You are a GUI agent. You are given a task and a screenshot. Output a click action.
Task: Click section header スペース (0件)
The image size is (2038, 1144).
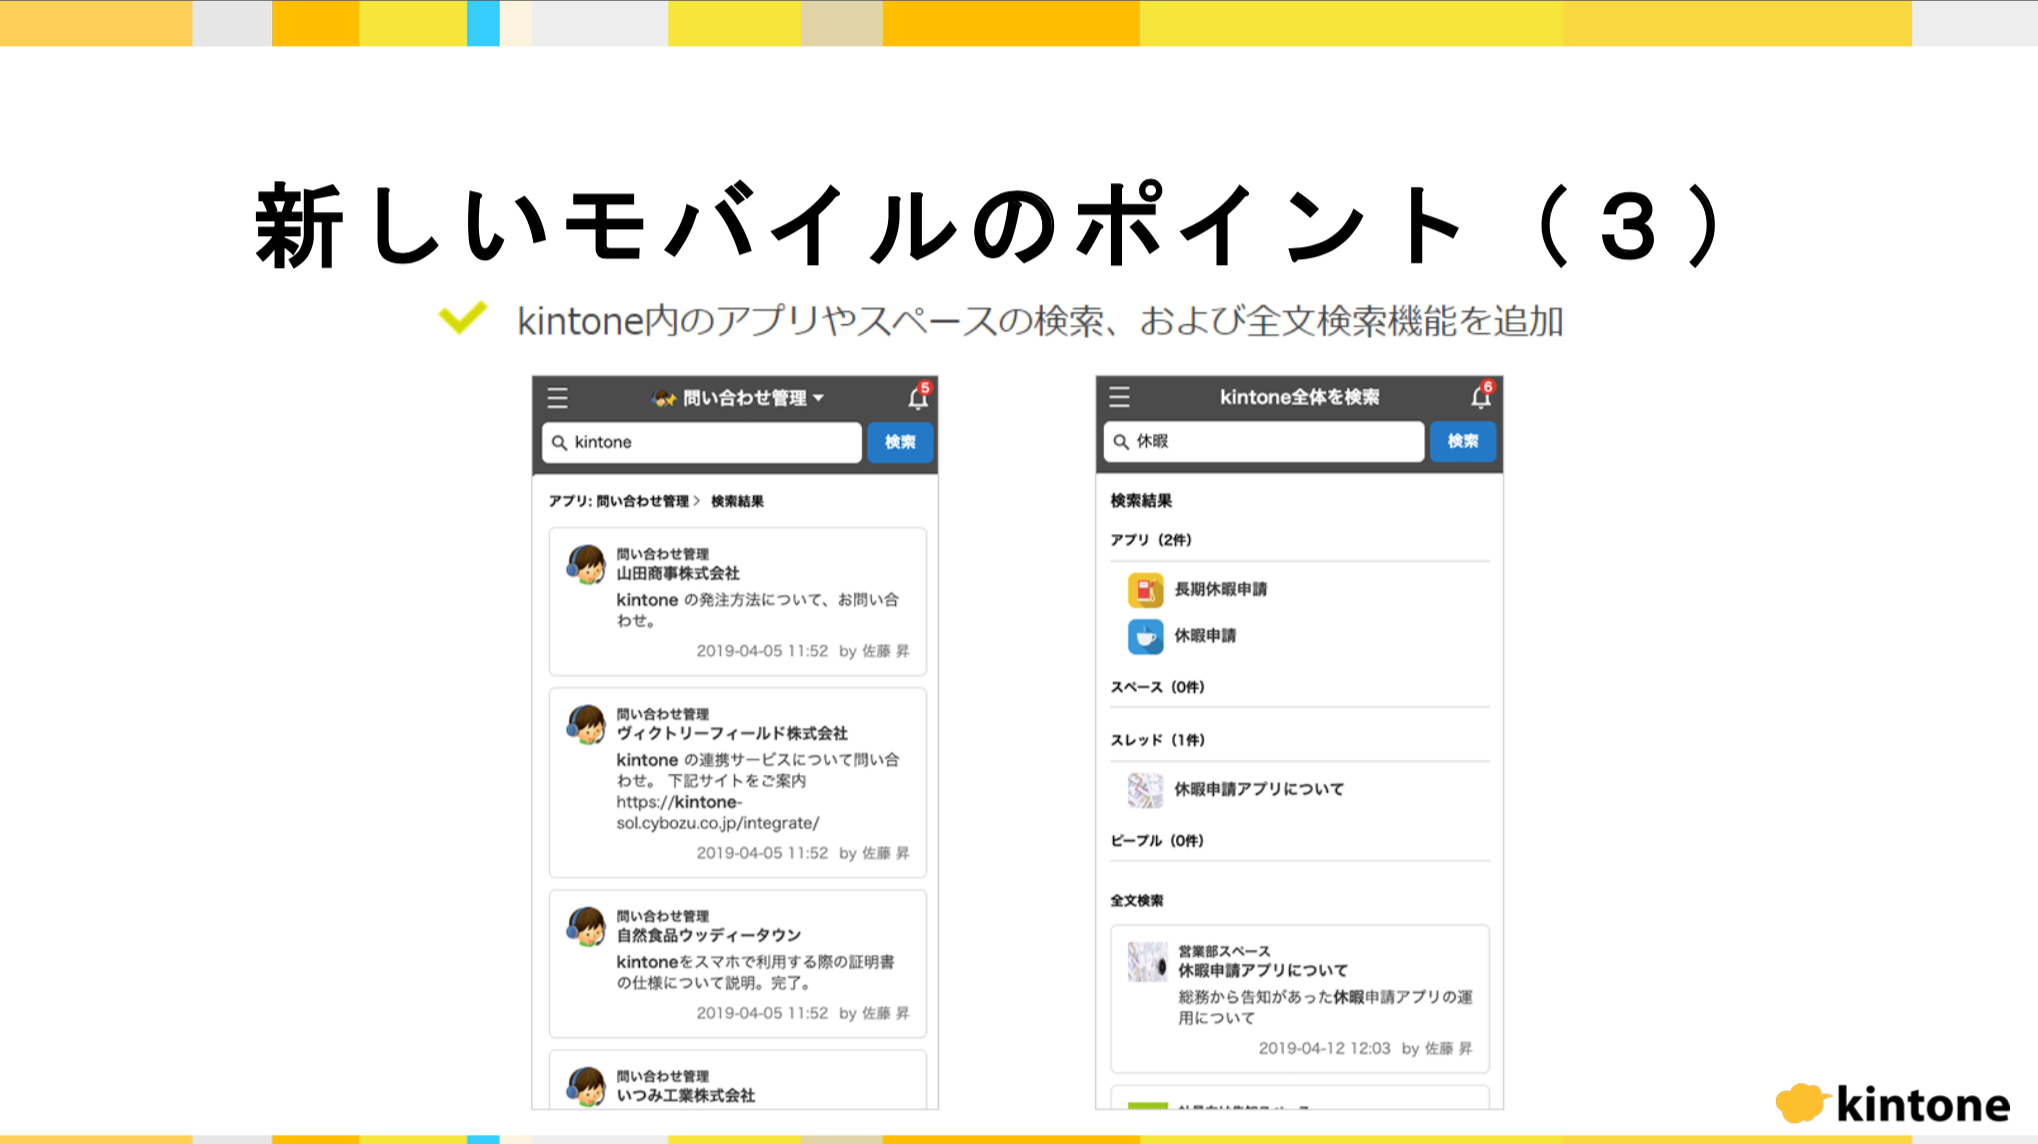coord(1157,687)
